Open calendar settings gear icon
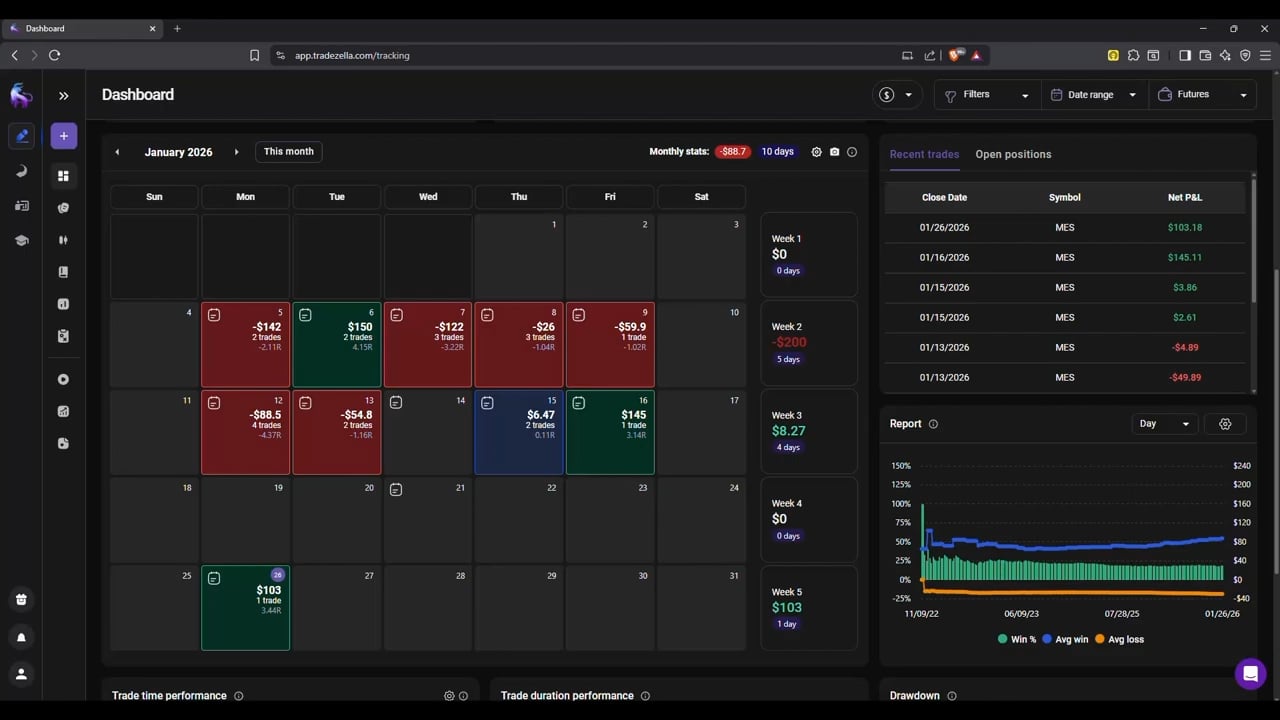Screen dimensions: 1280x720 tap(816, 152)
